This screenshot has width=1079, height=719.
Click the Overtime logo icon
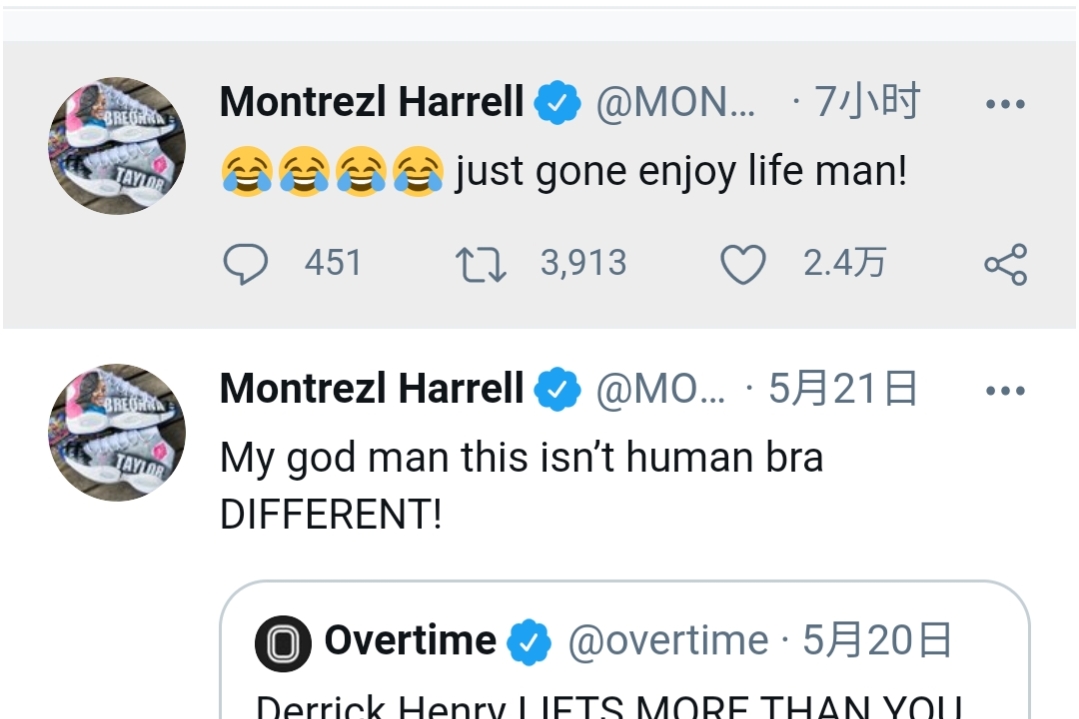click(x=282, y=642)
